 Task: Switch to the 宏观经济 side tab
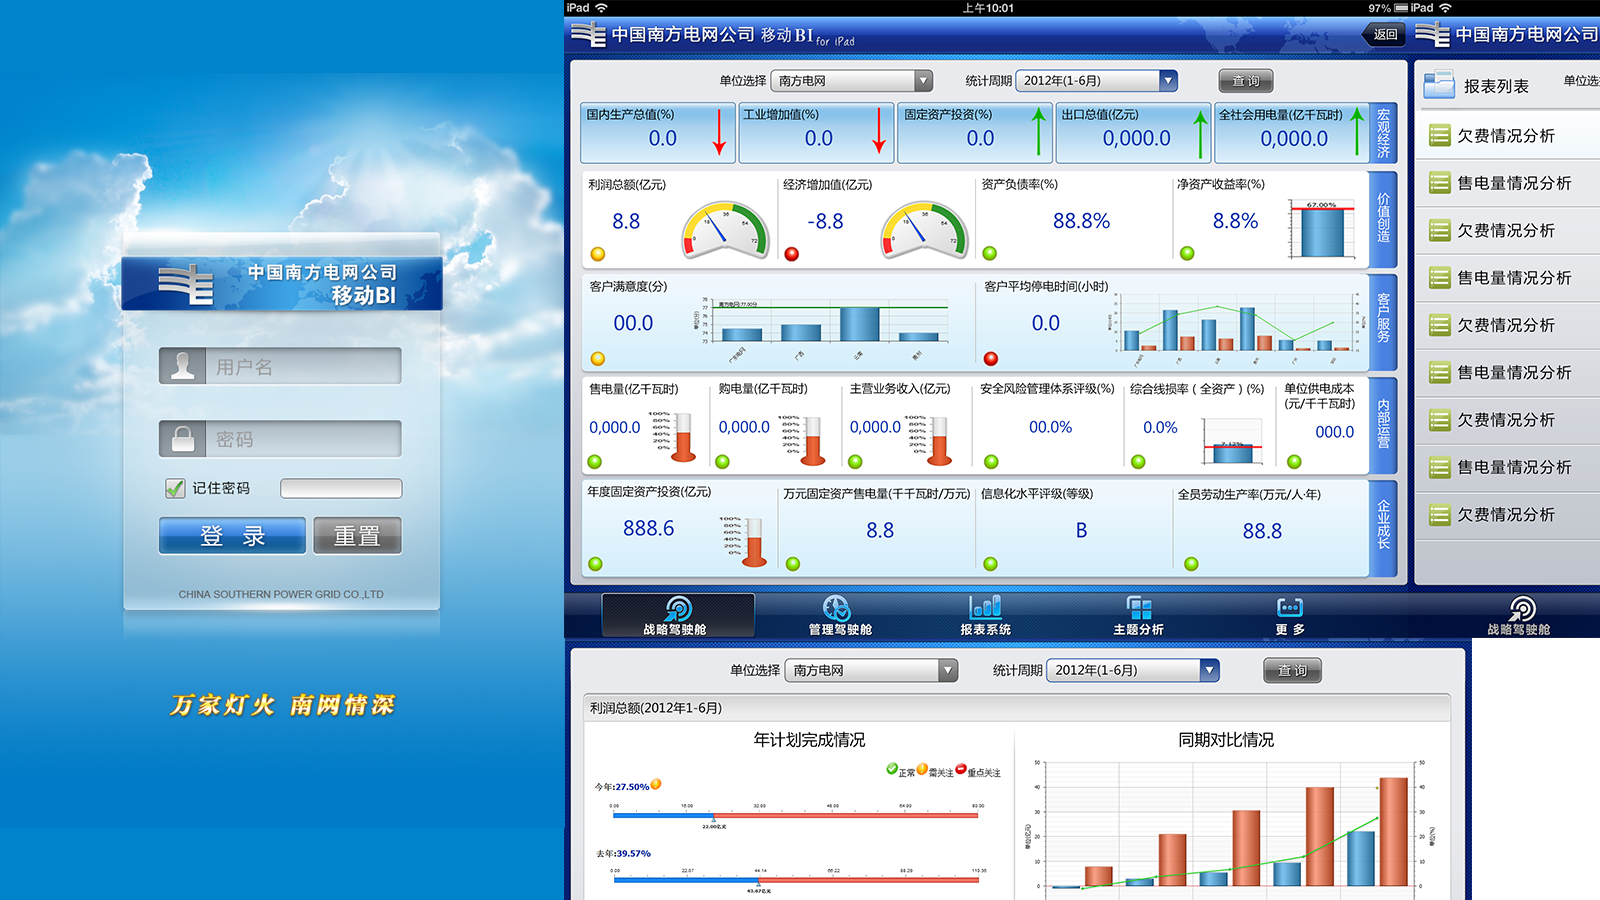coord(1383,134)
